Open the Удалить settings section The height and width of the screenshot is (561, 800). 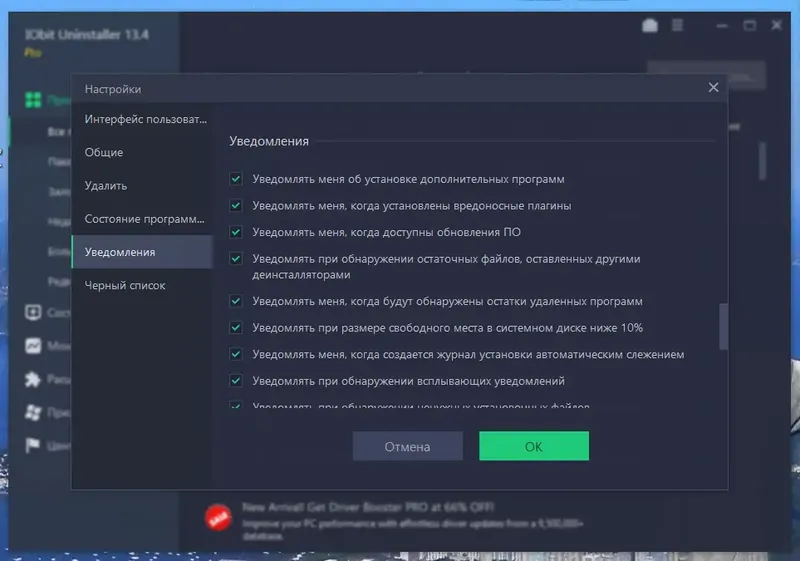point(142,186)
